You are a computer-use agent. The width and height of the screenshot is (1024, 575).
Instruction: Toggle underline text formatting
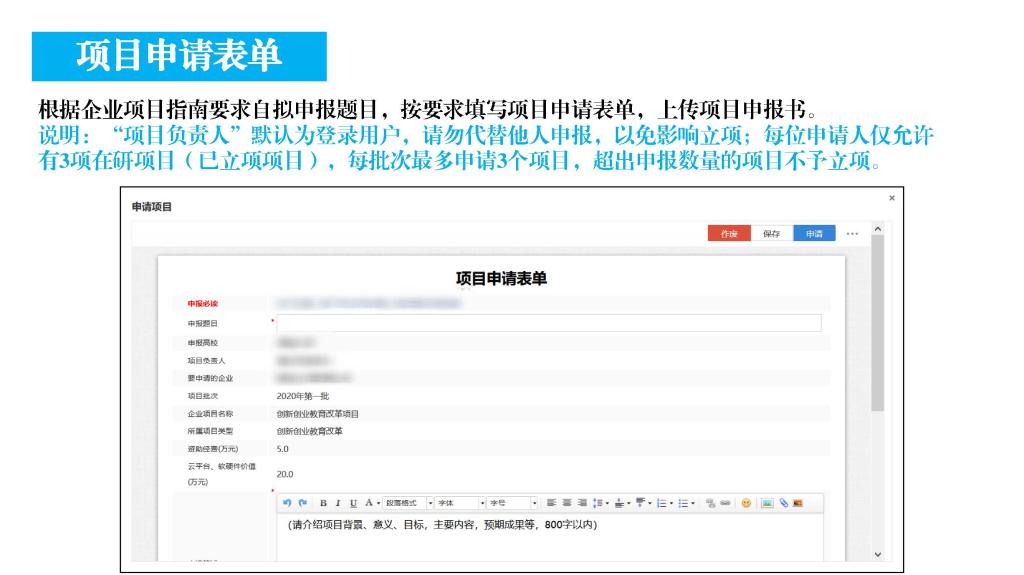click(x=353, y=502)
